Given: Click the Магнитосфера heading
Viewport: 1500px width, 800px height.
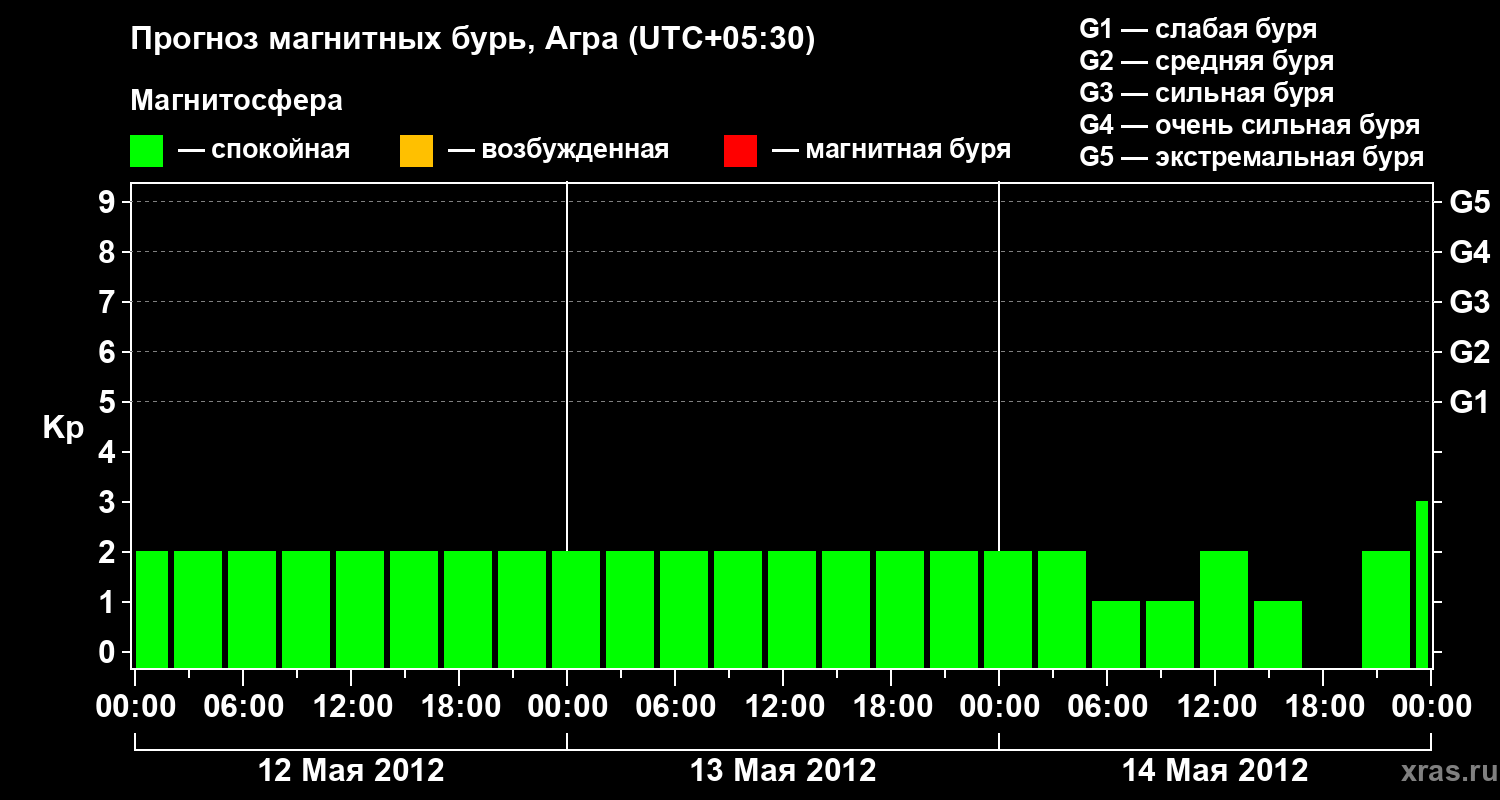Looking at the screenshot, I should [x=237, y=101].
